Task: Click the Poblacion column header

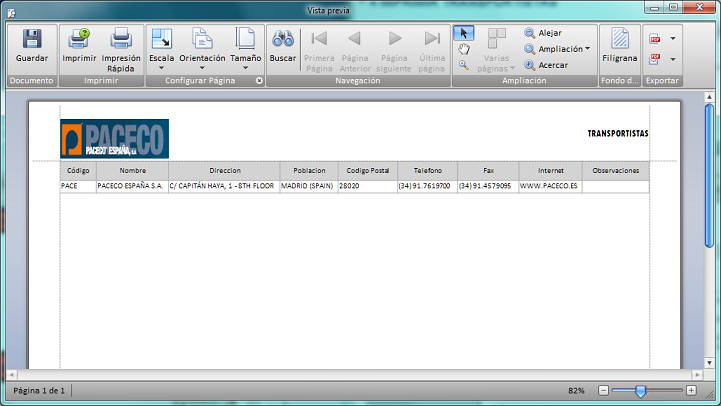Action: 309,171
